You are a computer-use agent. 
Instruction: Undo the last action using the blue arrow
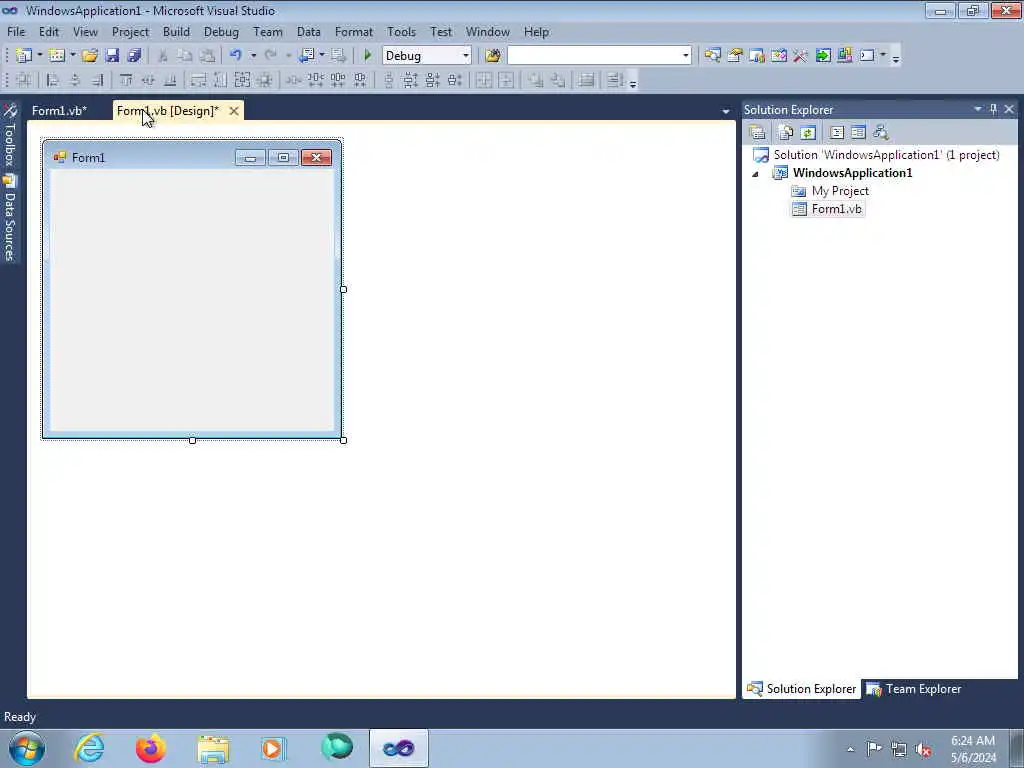click(x=236, y=56)
